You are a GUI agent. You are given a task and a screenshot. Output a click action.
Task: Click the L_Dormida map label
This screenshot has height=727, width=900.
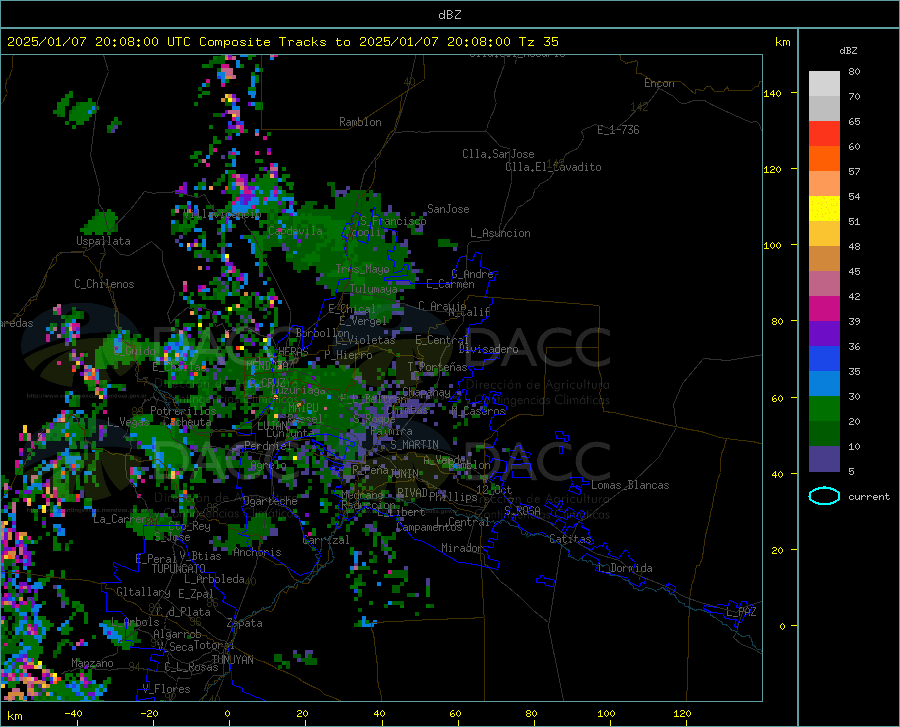625,568
